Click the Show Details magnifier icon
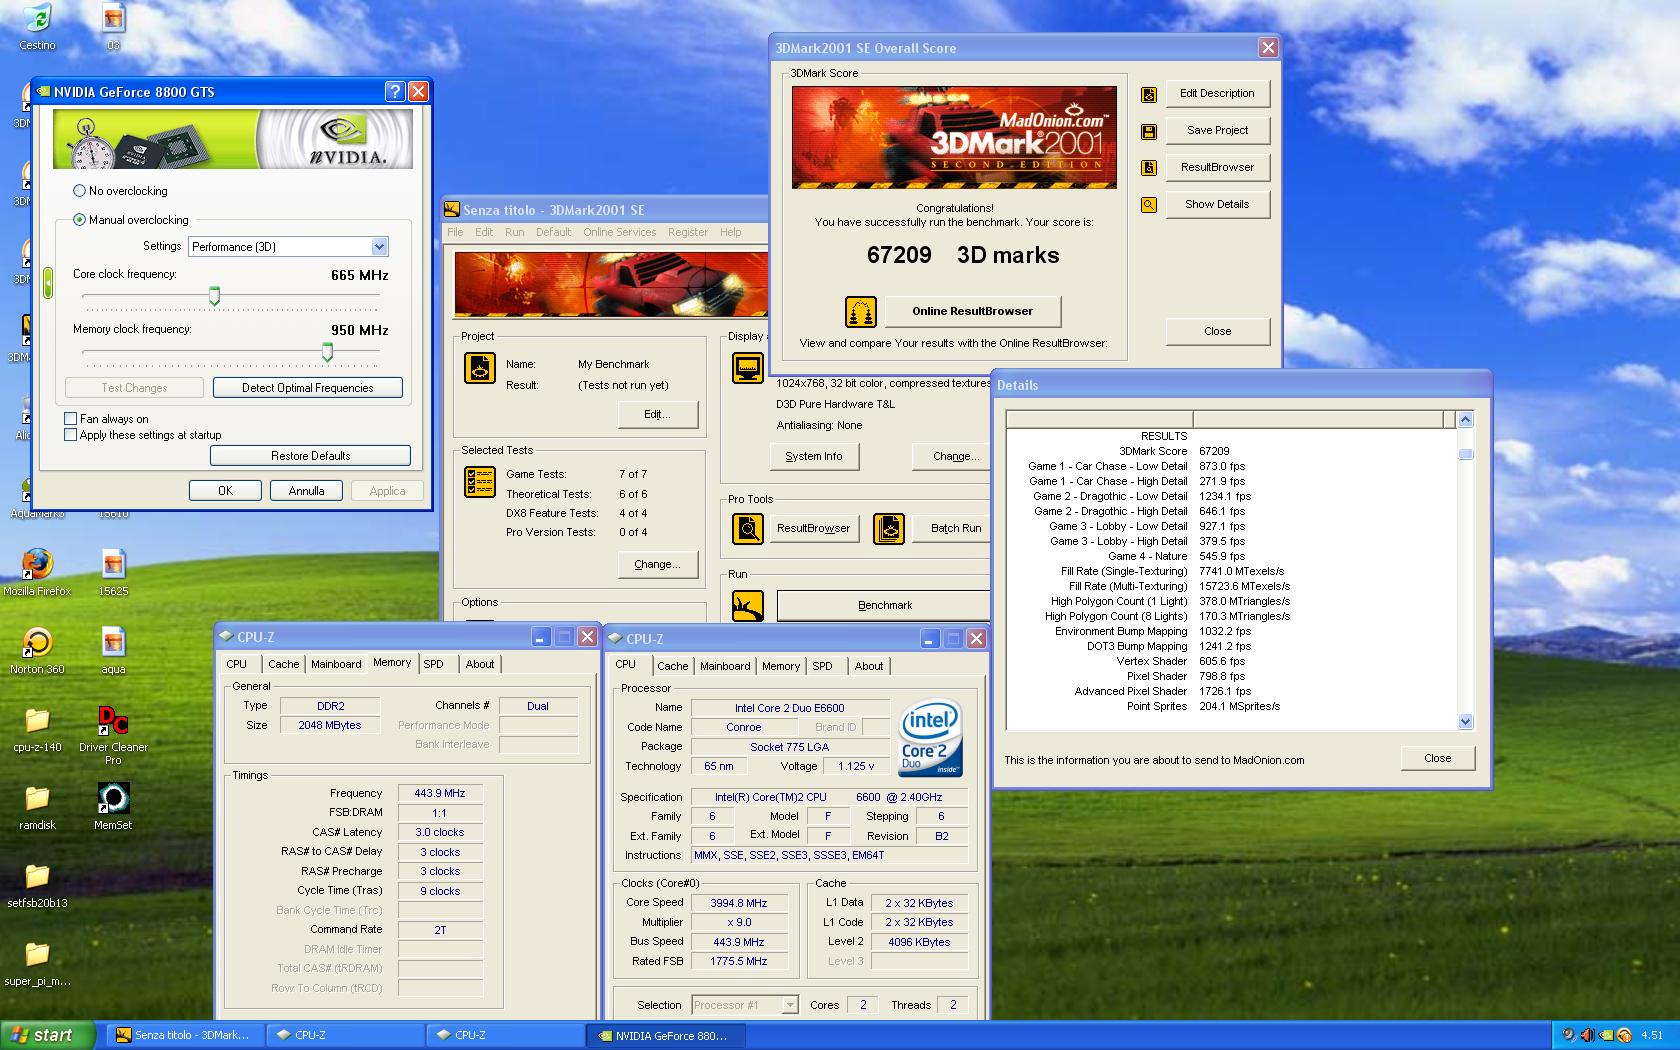The width and height of the screenshot is (1680, 1050). (1149, 205)
